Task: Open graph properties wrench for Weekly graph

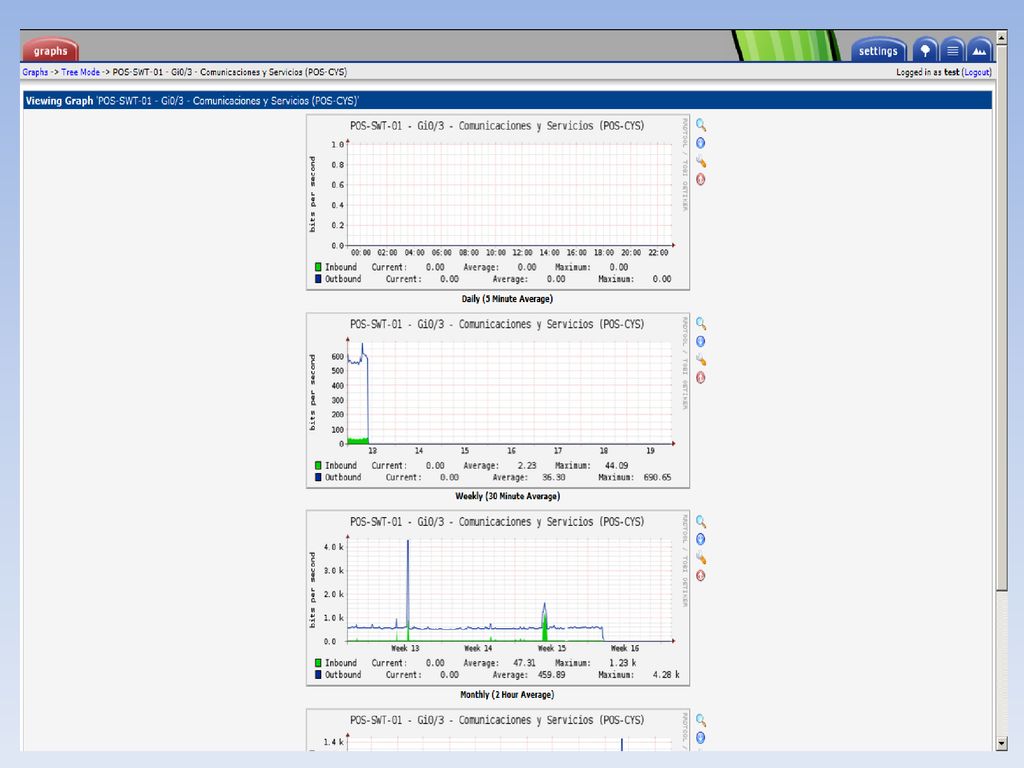Action: [x=701, y=359]
